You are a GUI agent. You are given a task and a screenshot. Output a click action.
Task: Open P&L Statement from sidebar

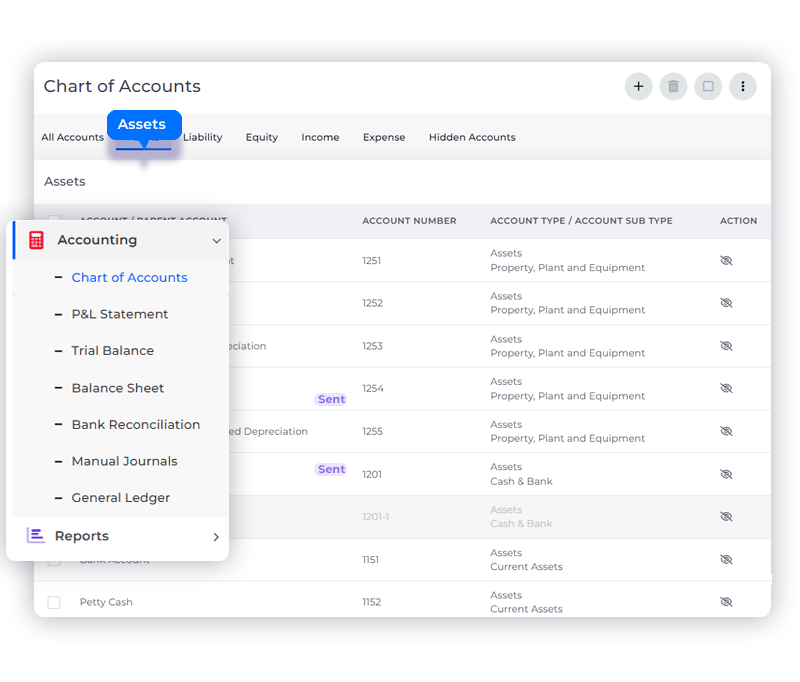click(120, 314)
